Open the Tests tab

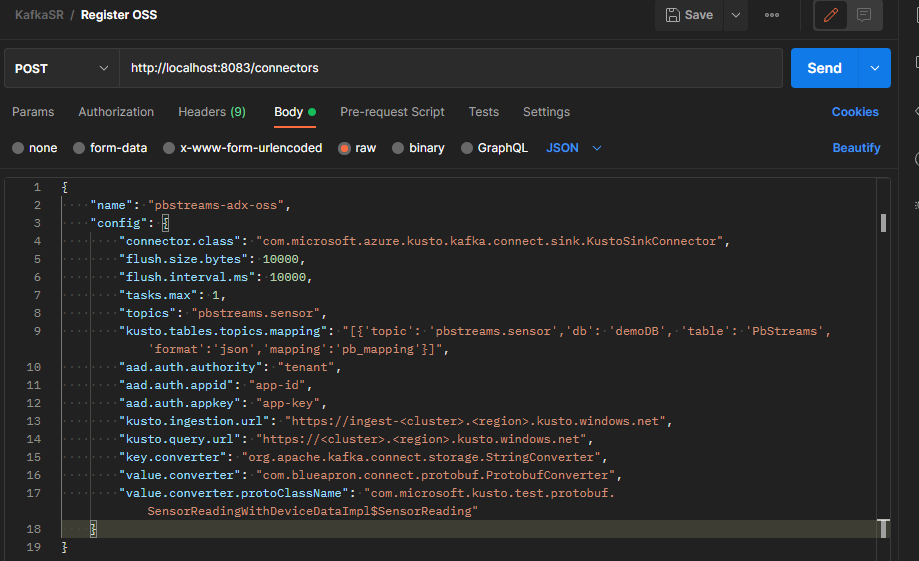[484, 112]
